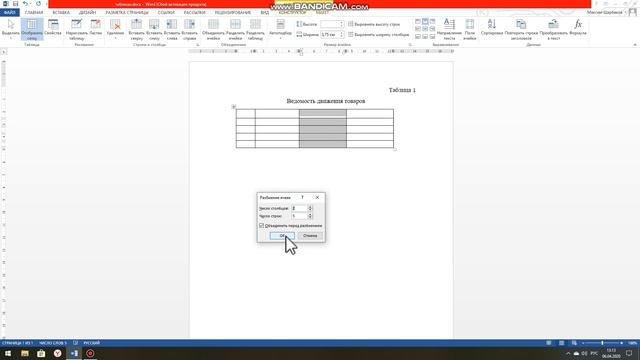Toggle 'Отобразить сетку' gridlines button
The width and height of the screenshot is (640, 360).
tap(32, 29)
